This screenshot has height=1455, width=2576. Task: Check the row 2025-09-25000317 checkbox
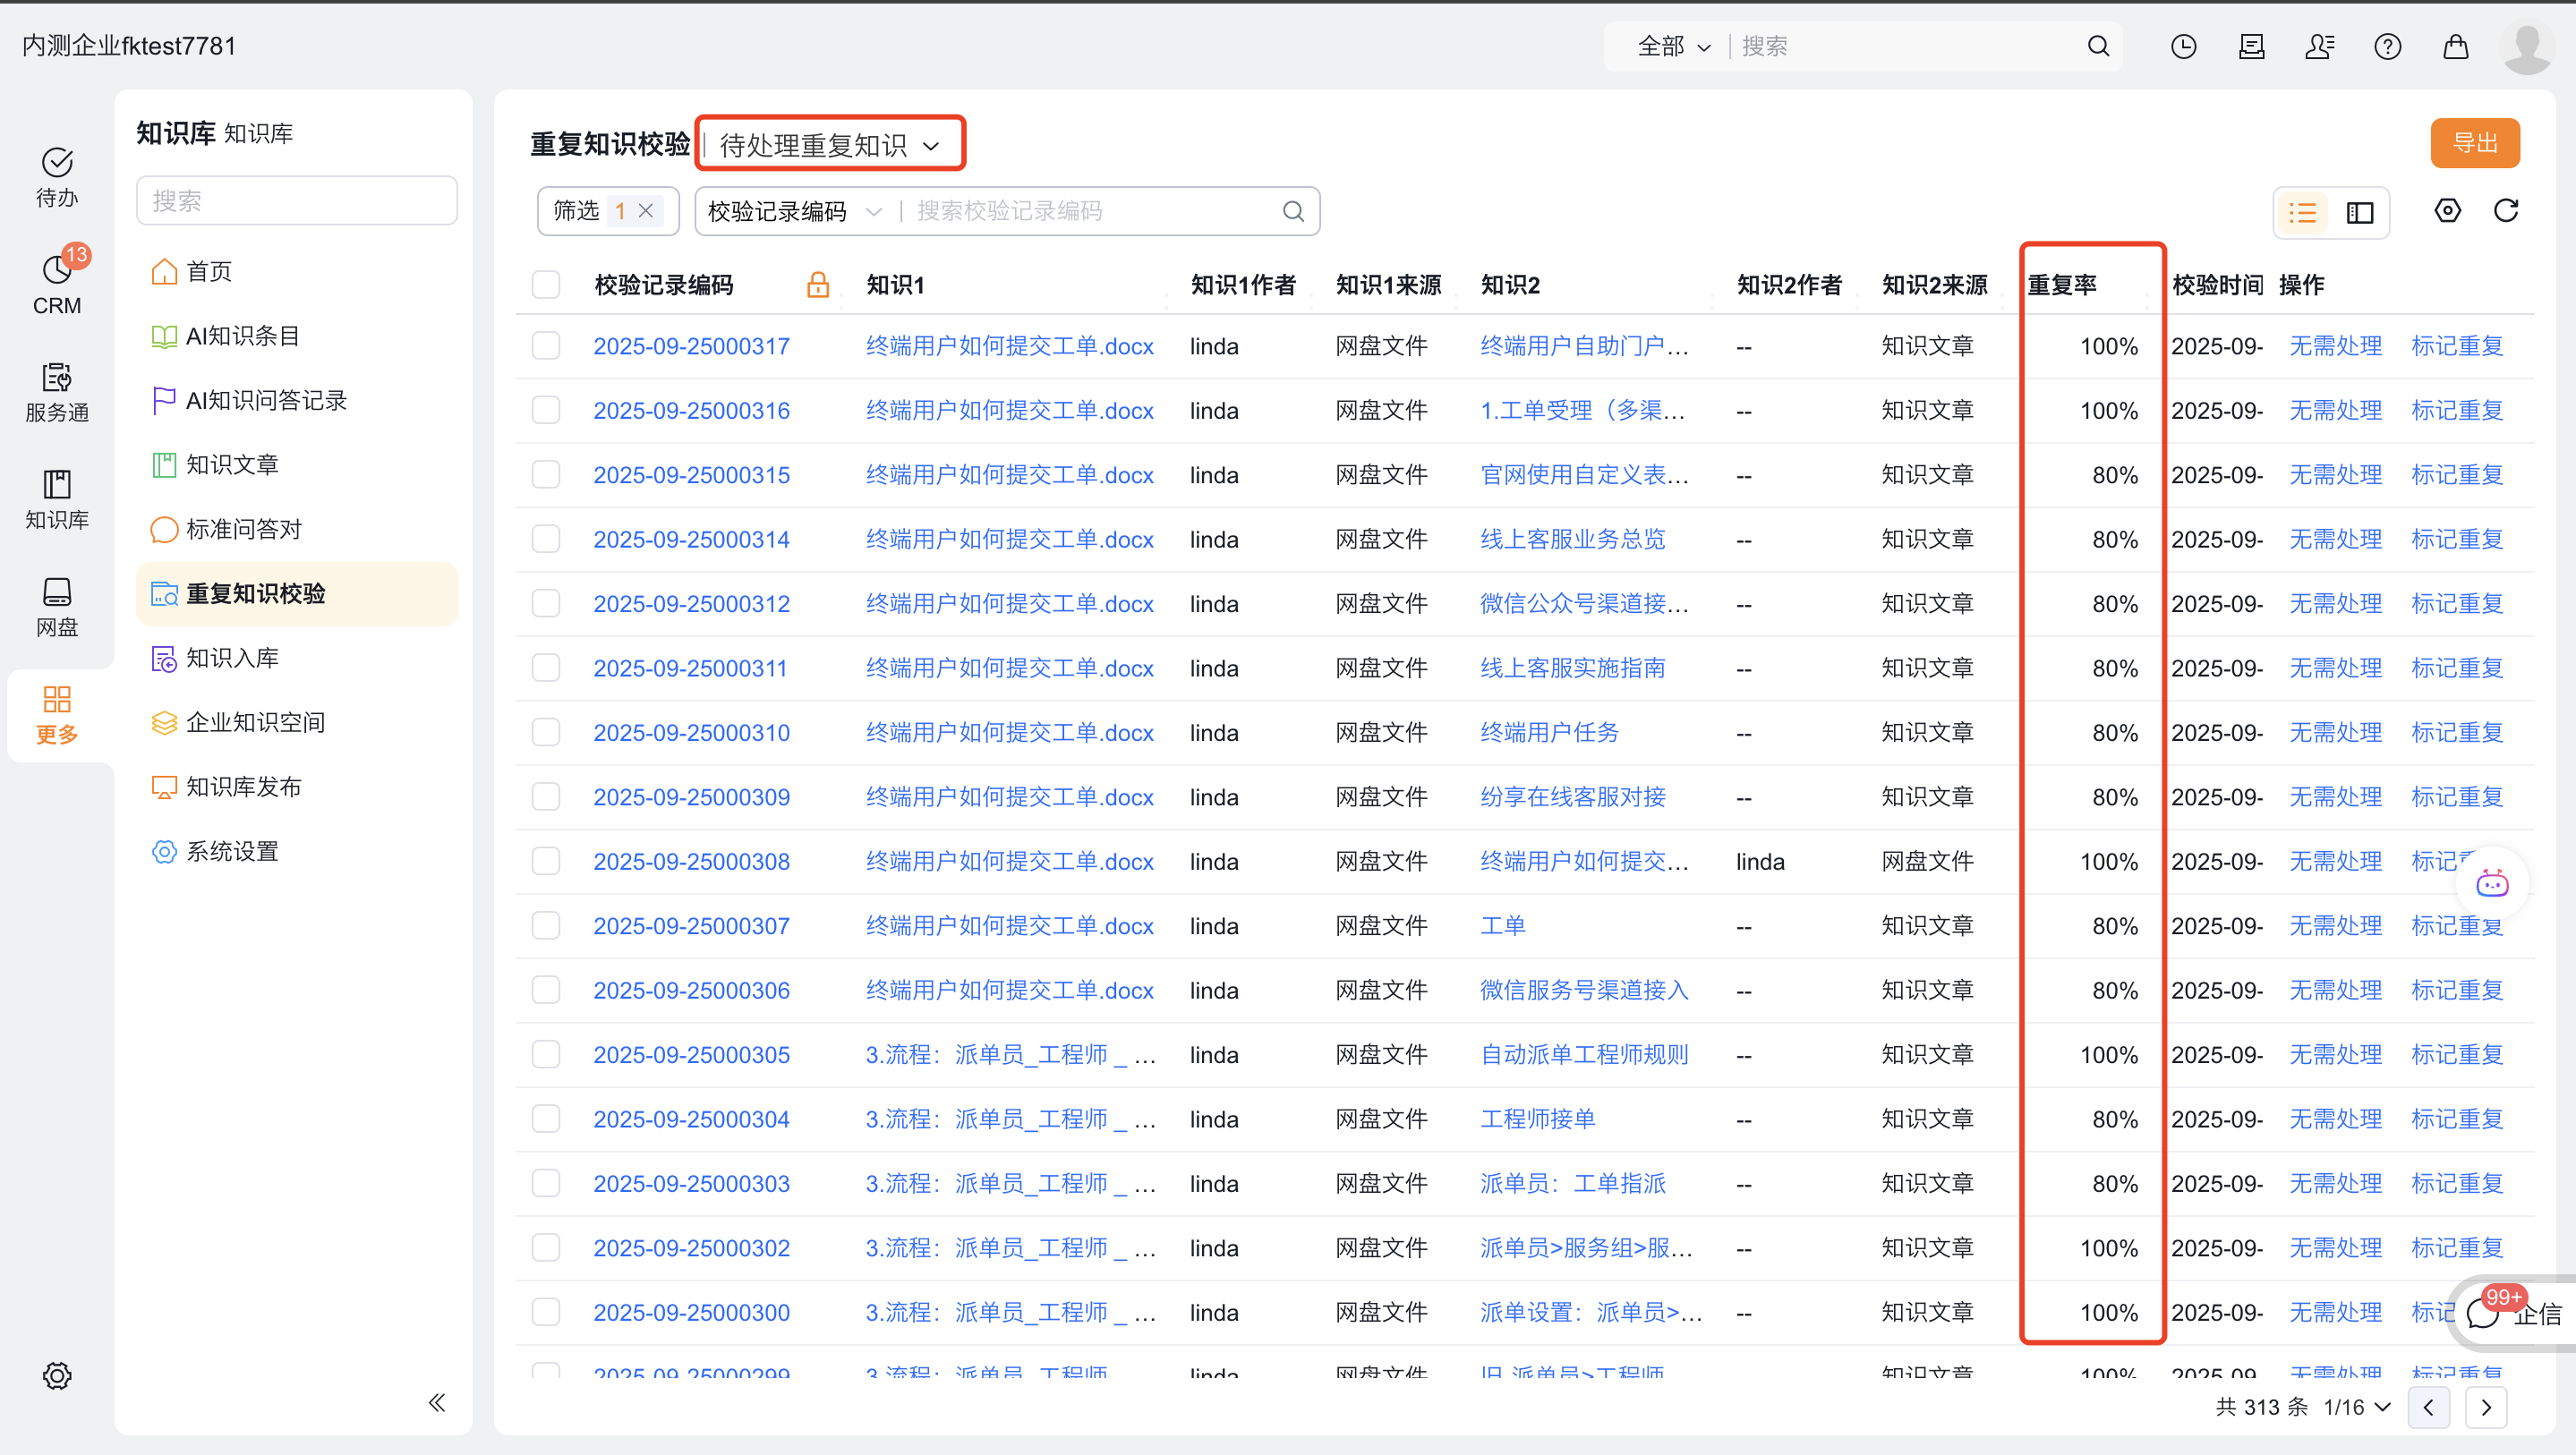[546, 346]
